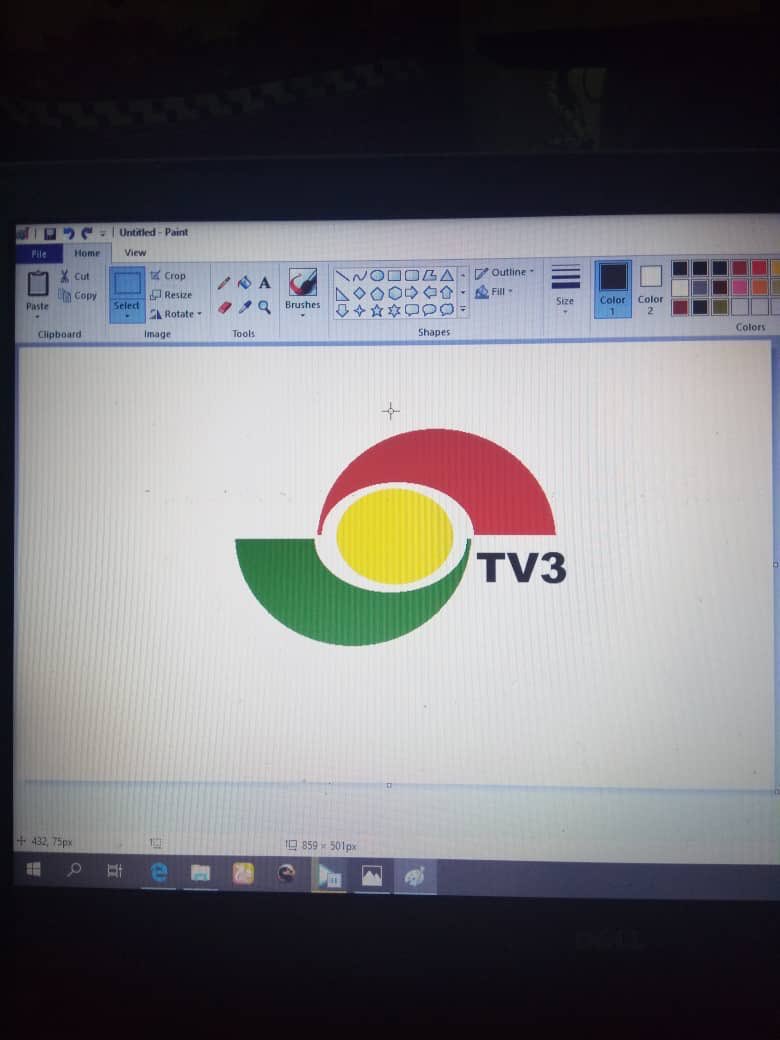Choose the Right triangle shape

342,293
